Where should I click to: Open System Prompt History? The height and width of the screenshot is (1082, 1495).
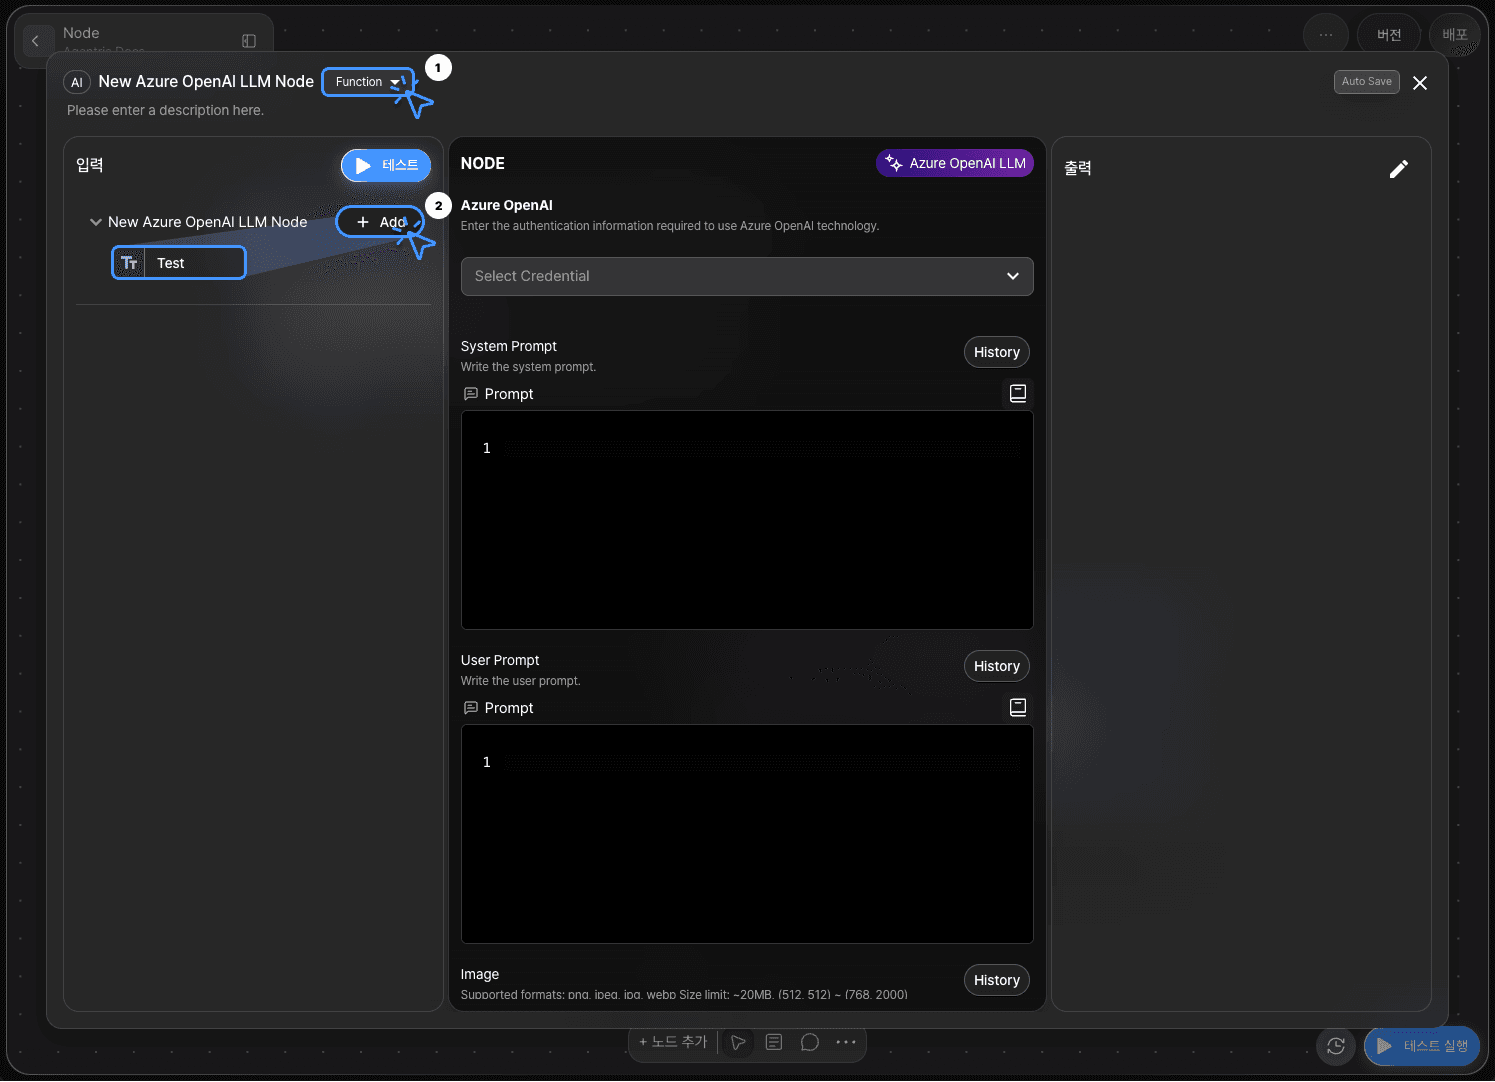996,352
